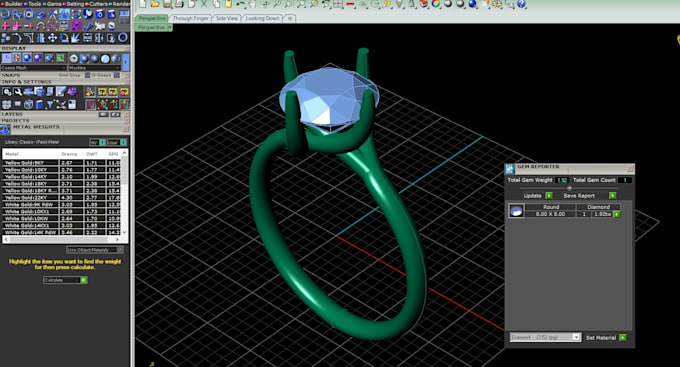Screen dimensions: 680x367
Task: Click the purple dice pattern tool icon
Action: pyautogui.click(x=76, y=26)
